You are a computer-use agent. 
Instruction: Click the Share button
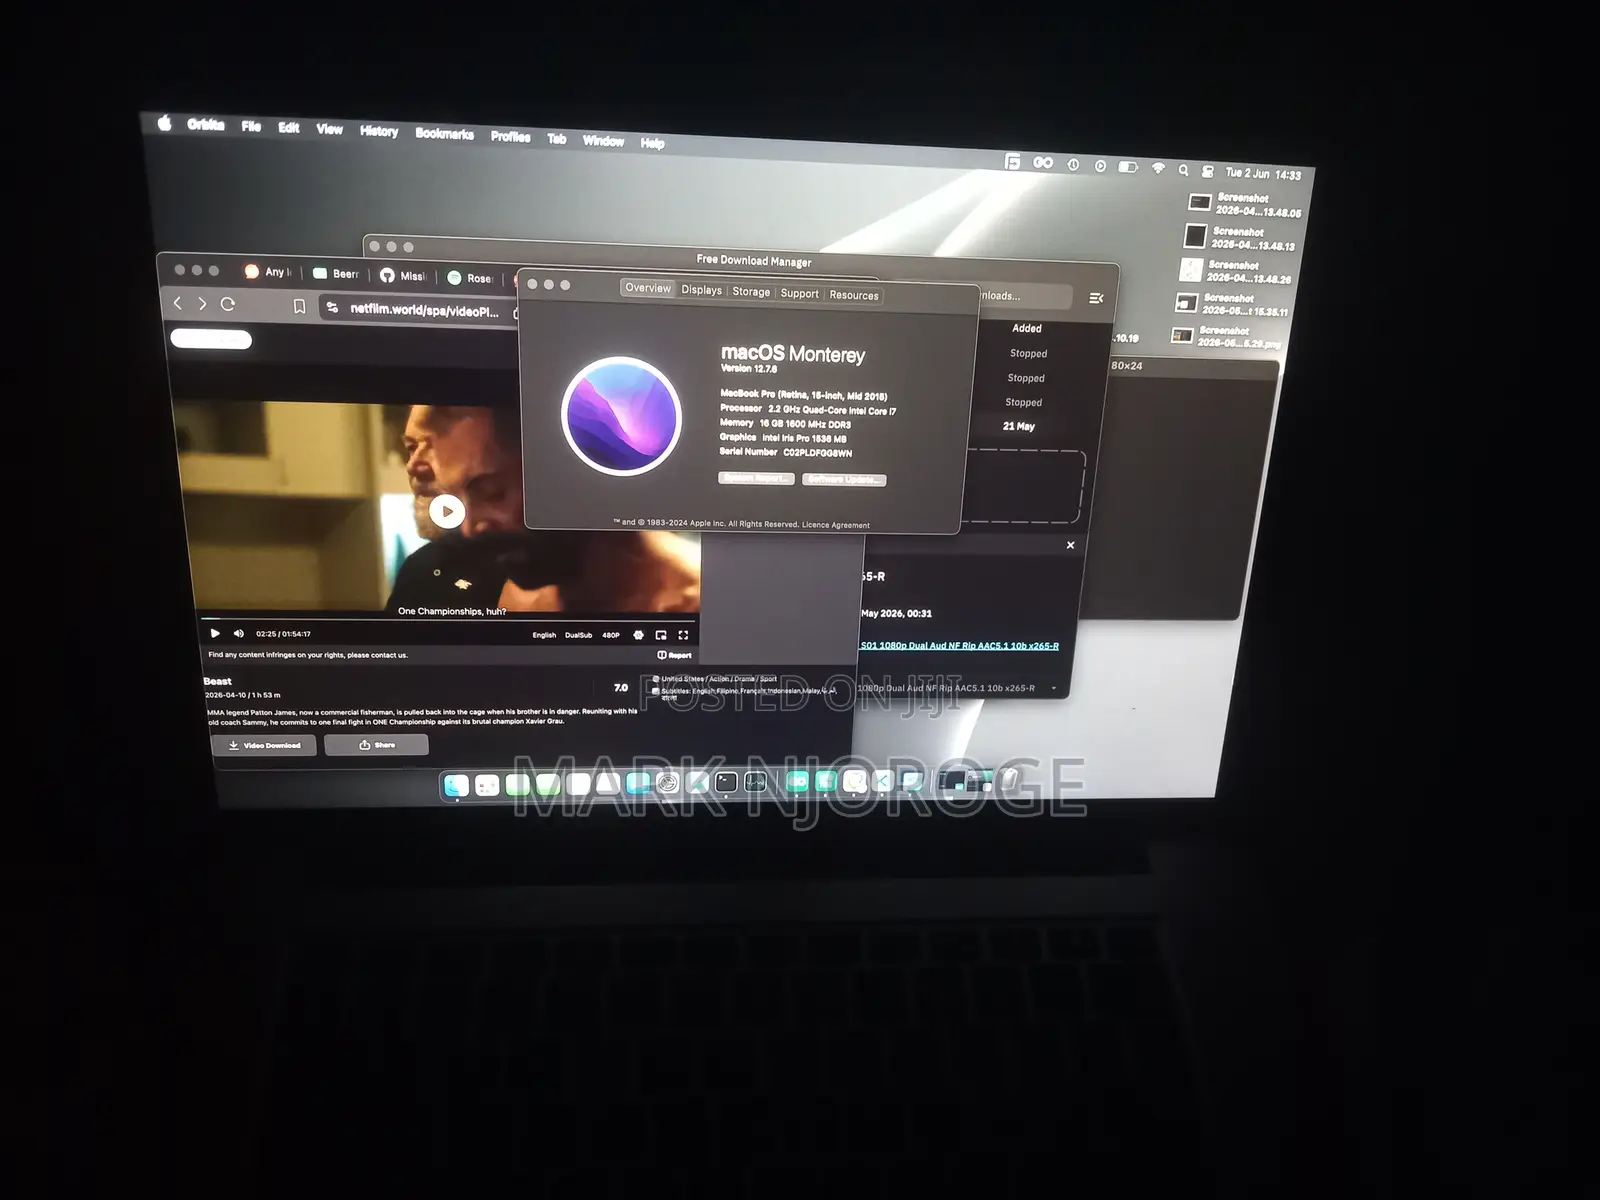(376, 745)
